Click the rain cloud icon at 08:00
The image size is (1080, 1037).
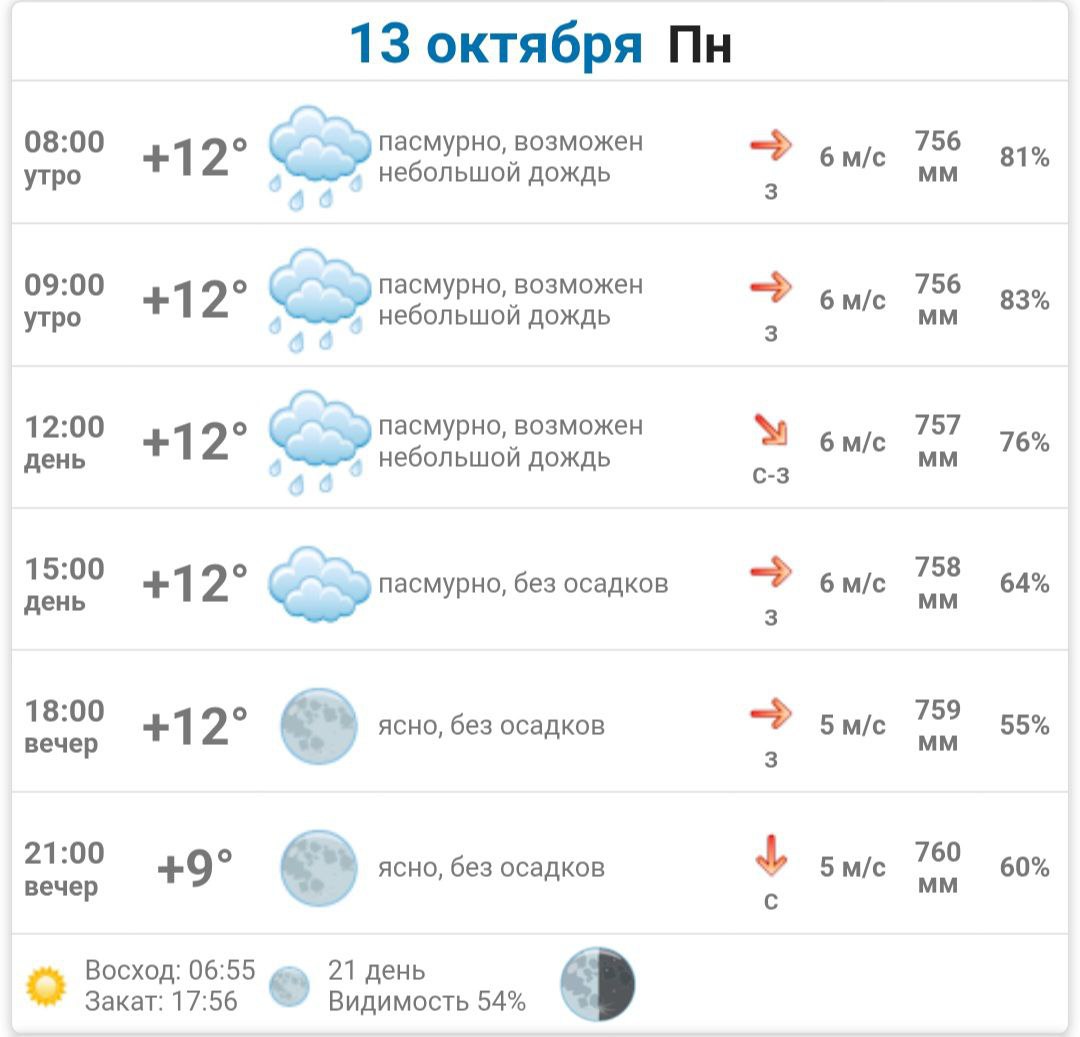[319, 158]
